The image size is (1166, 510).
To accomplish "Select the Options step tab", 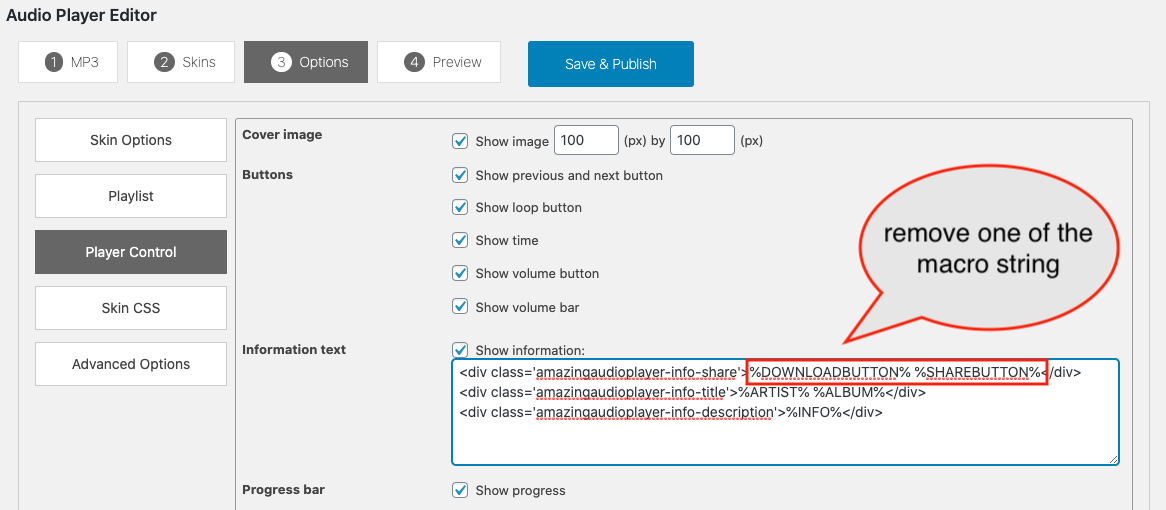I will [x=306, y=62].
